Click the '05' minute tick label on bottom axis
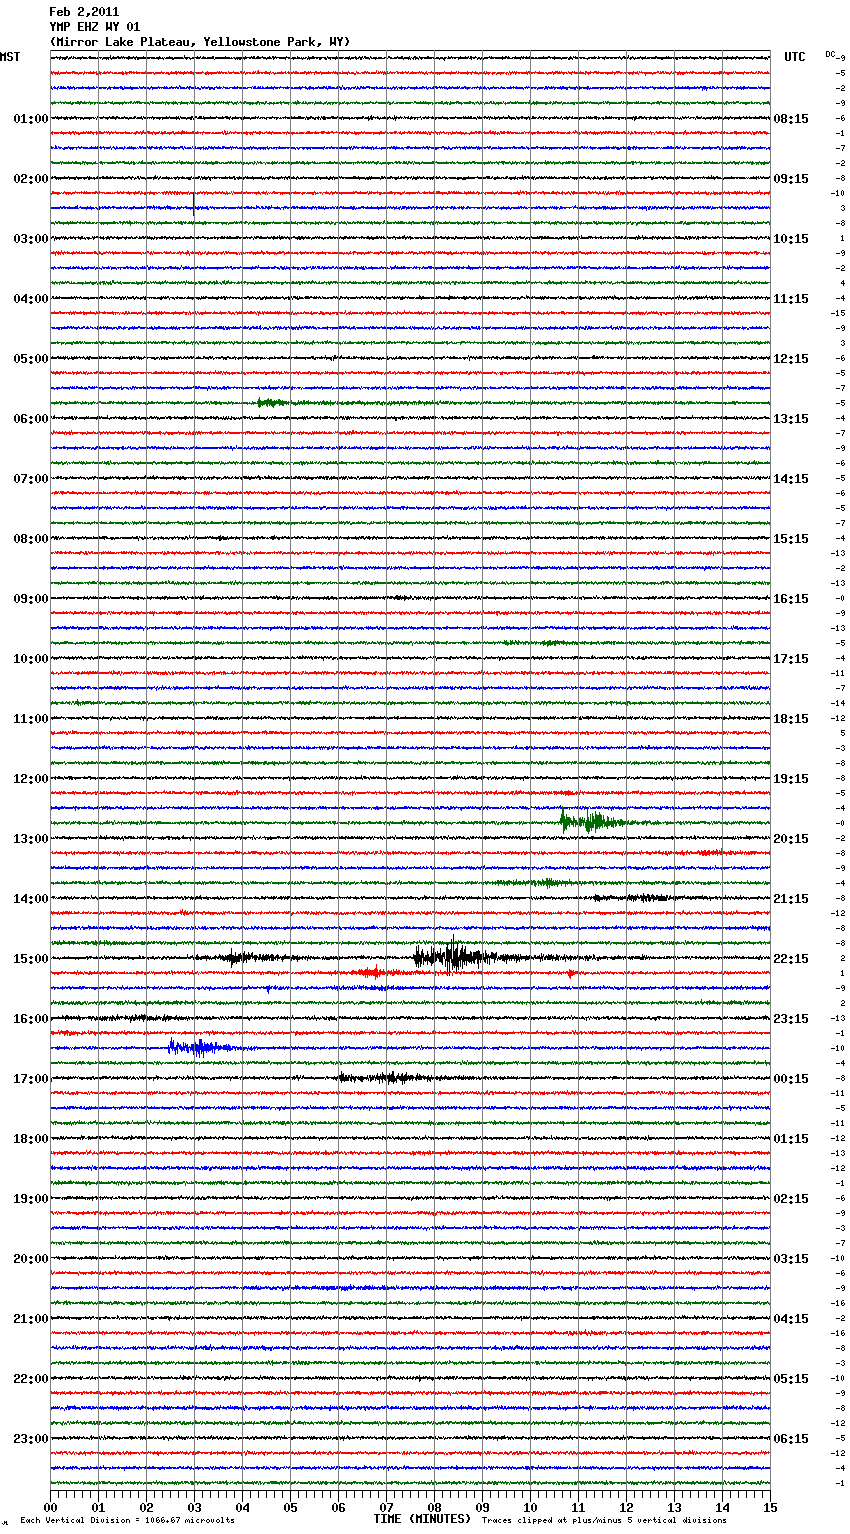This screenshot has width=850, height=1534. pos(290,1507)
